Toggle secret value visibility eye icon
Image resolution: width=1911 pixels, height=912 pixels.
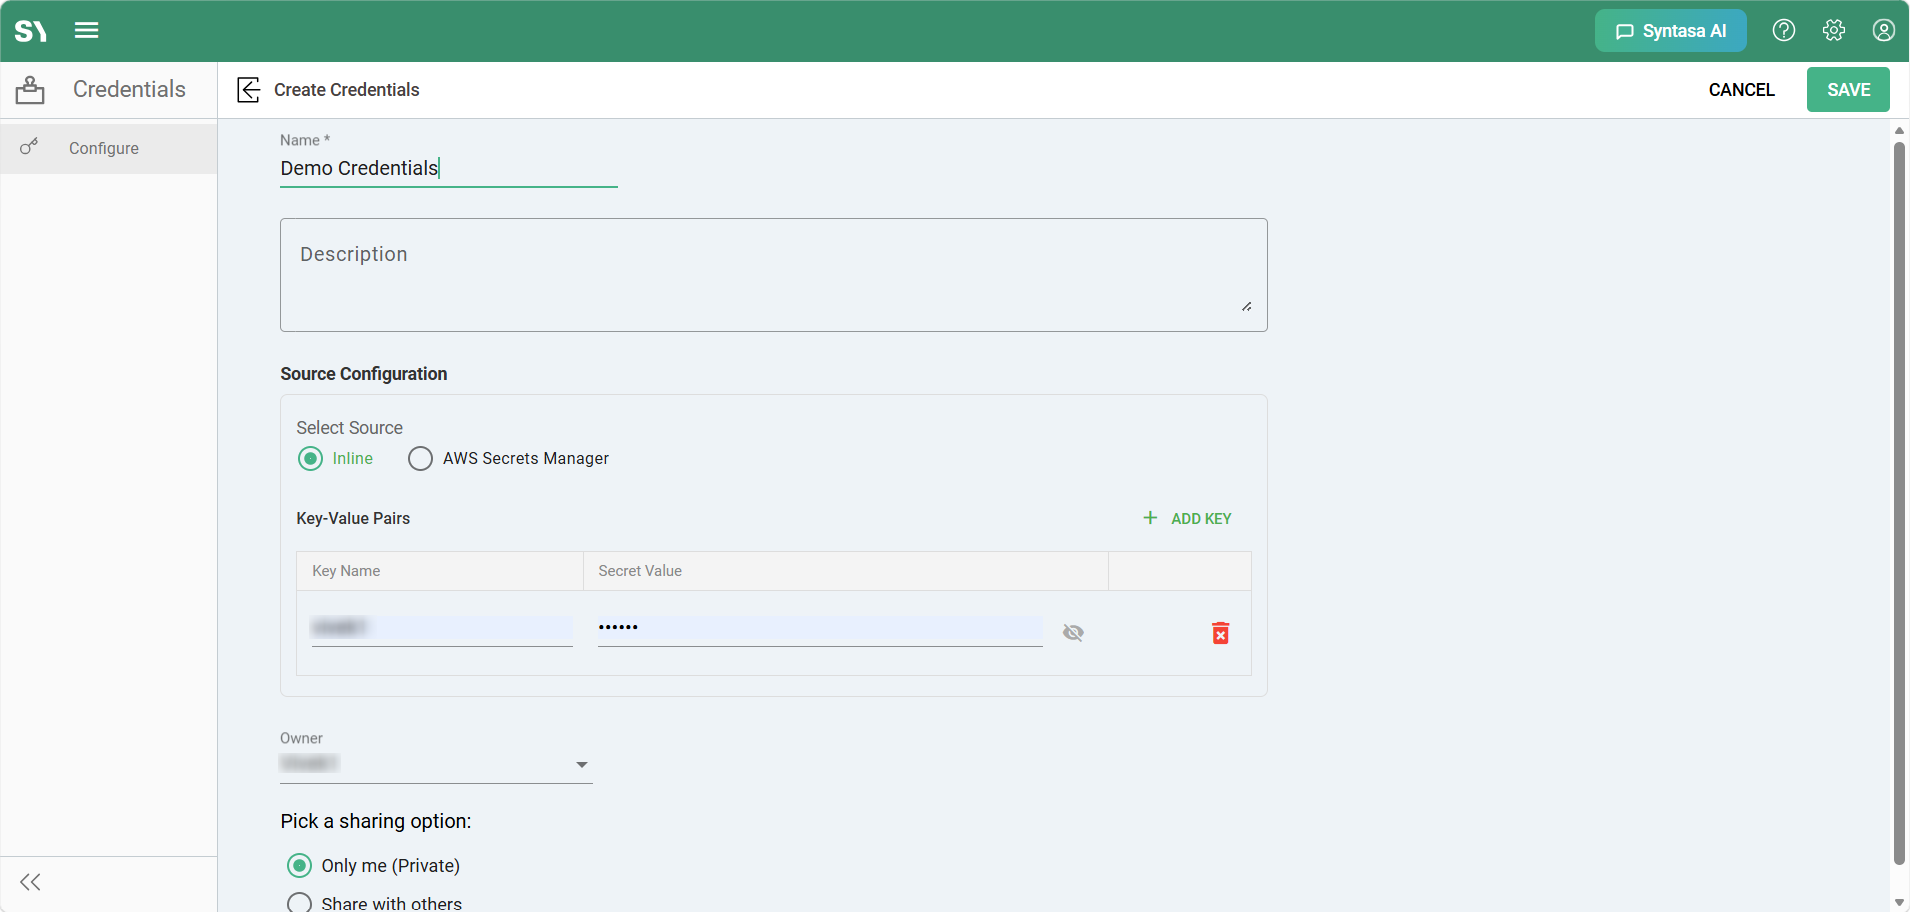(1073, 633)
